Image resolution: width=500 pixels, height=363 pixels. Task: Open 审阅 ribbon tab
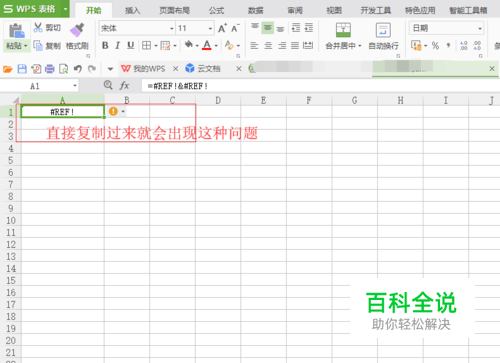pyautogui.click(x=295, y=10)
